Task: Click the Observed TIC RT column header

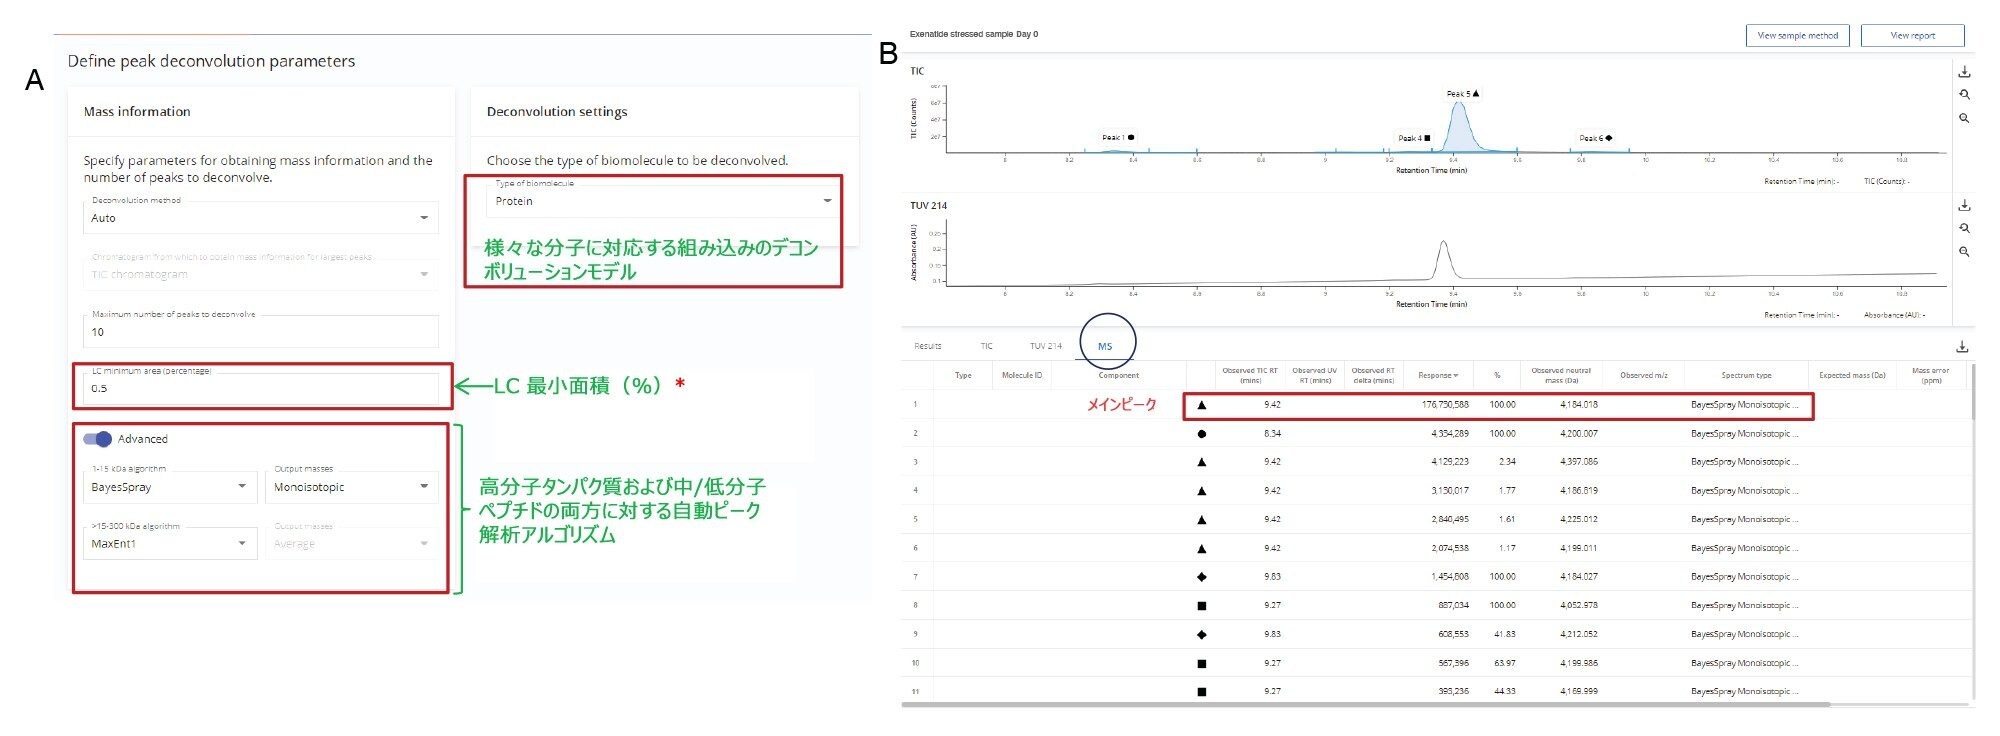Action: 1249,375
